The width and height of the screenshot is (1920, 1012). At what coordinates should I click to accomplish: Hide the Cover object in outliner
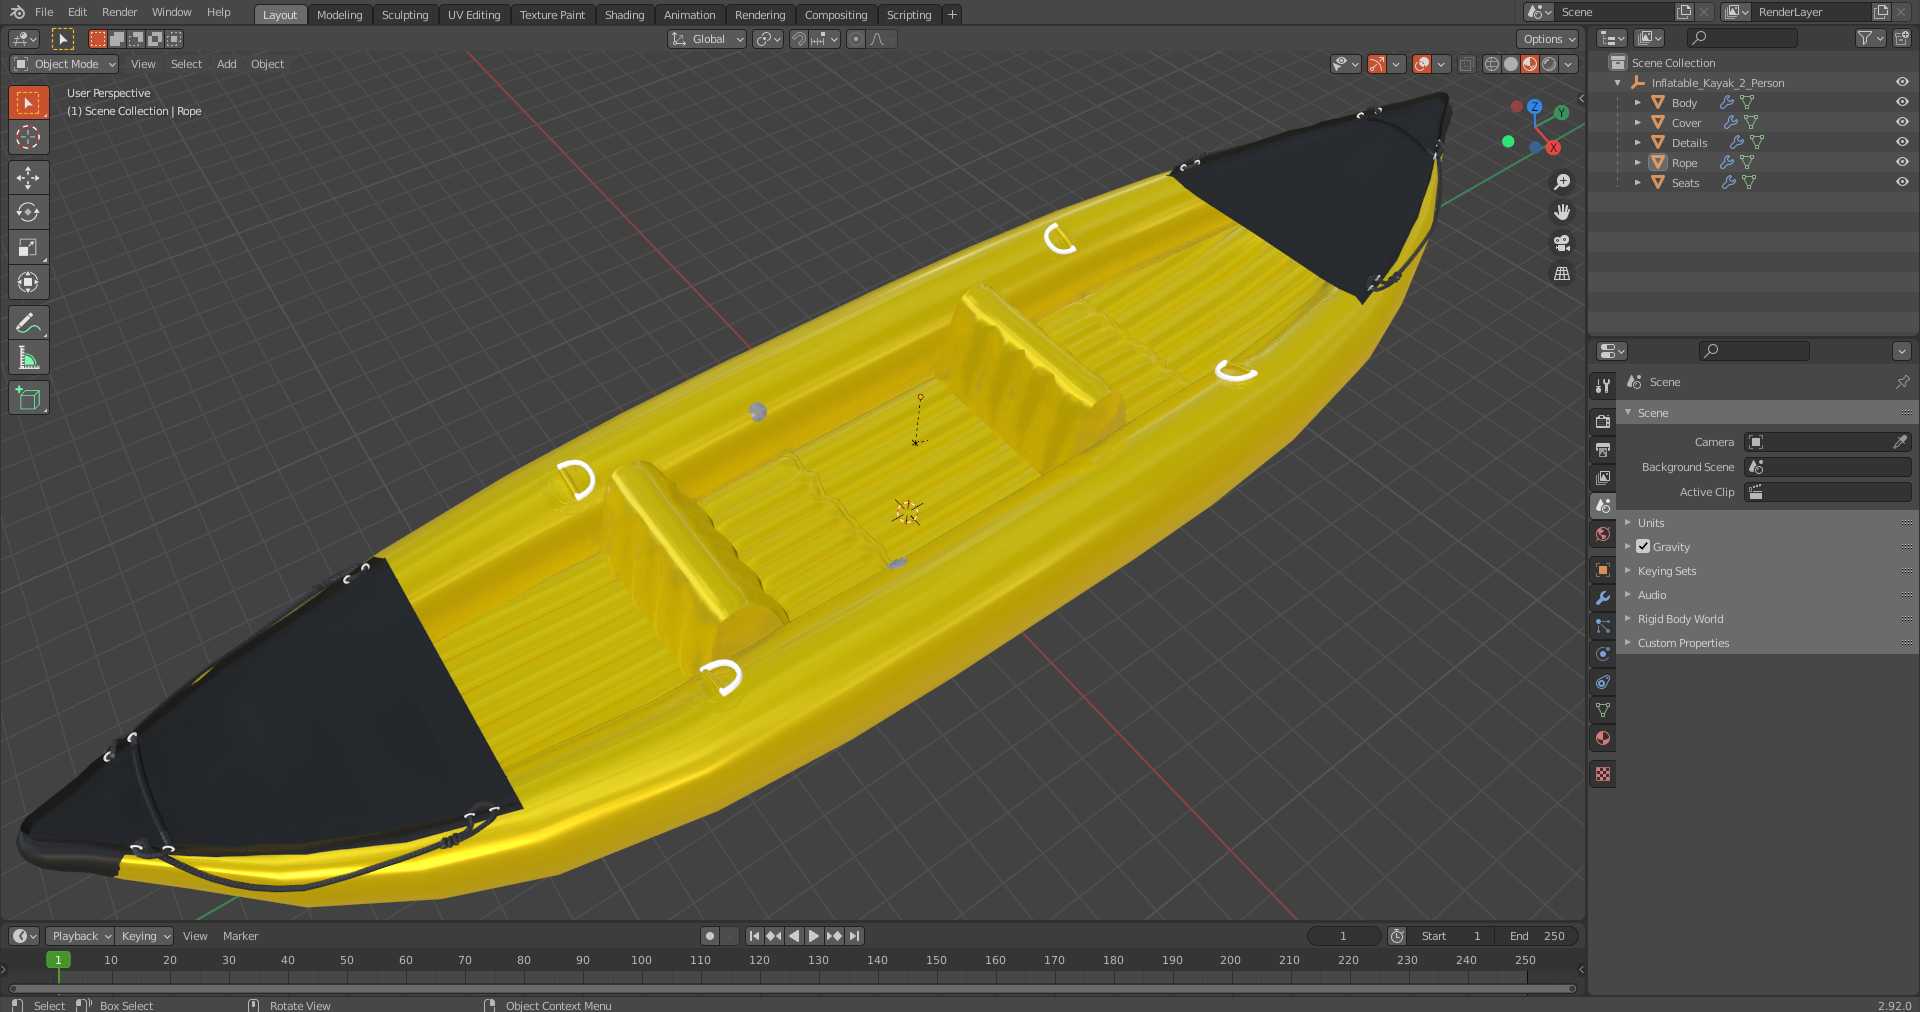1902,122
